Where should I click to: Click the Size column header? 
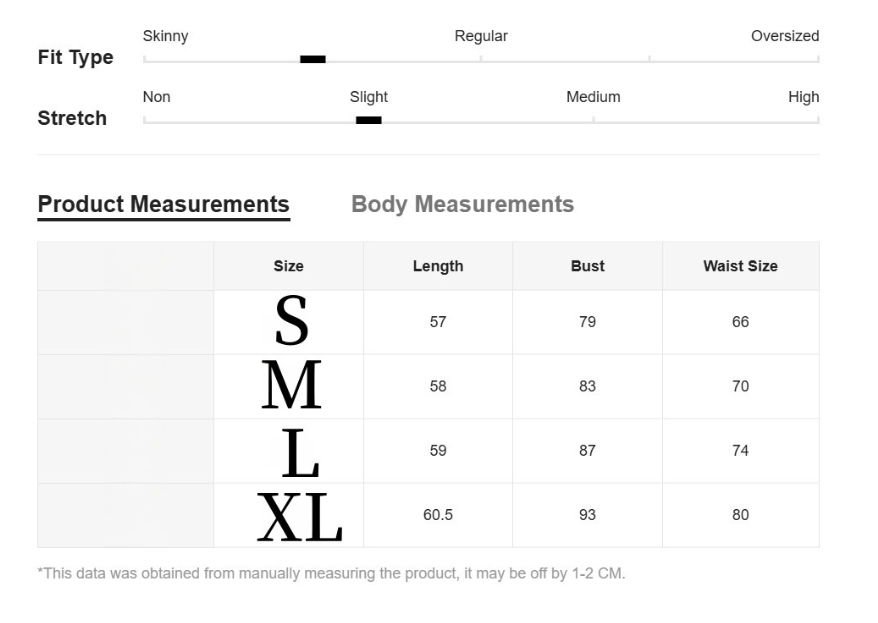288,266
